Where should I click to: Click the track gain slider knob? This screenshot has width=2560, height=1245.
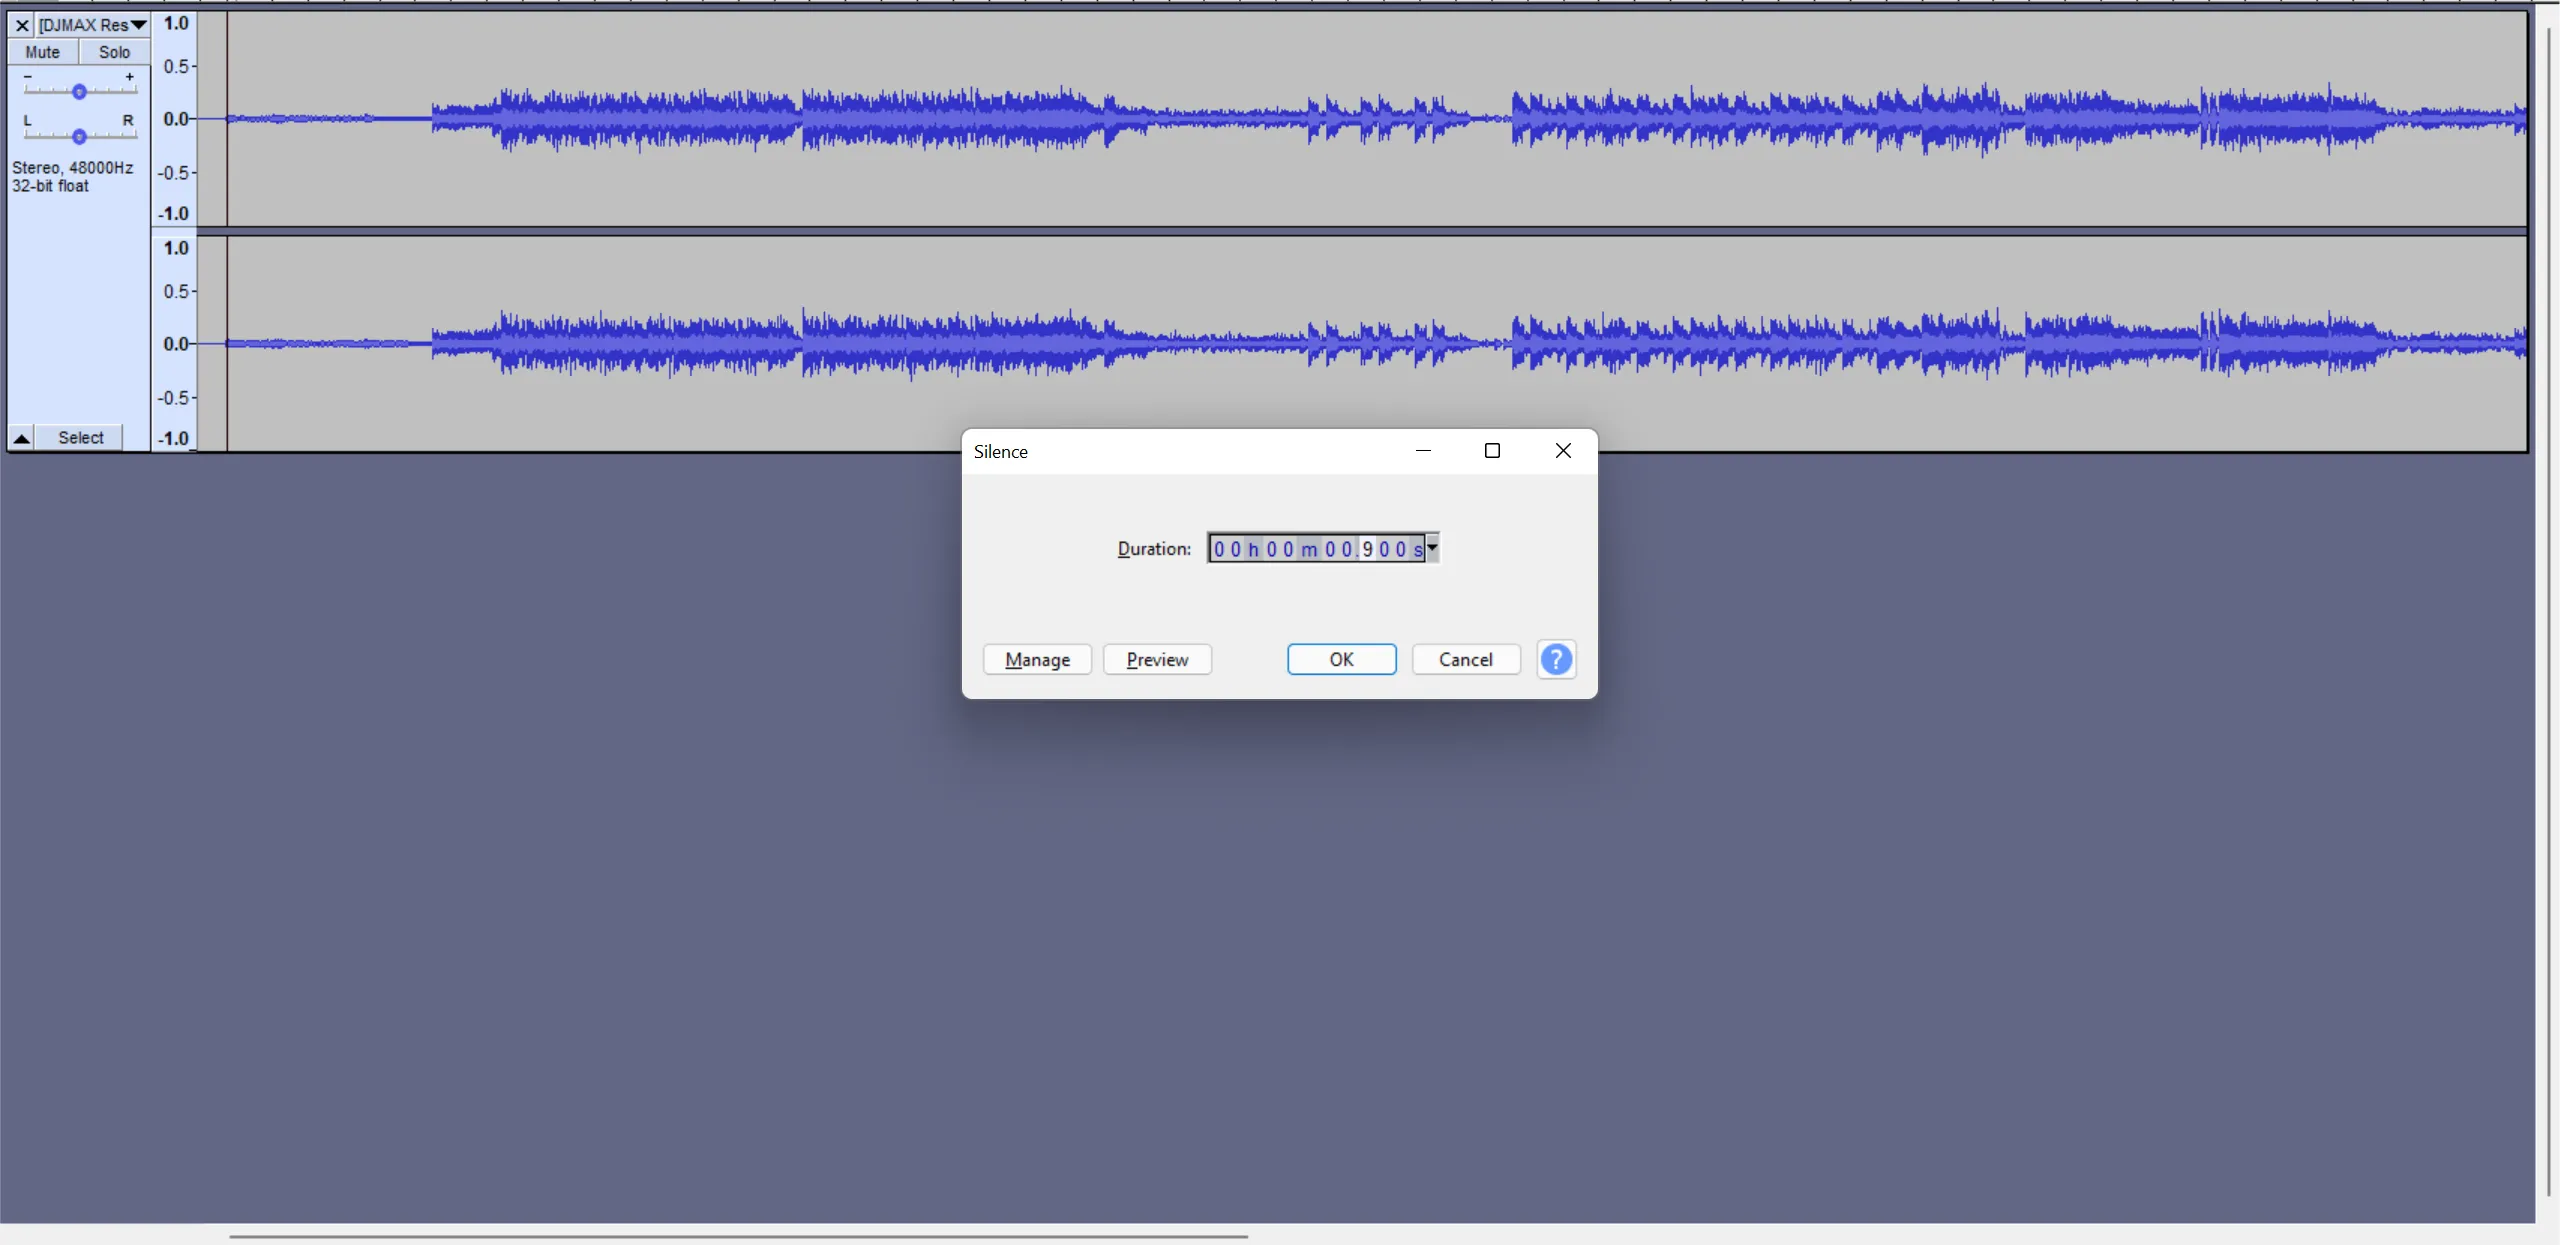(79, 91)
